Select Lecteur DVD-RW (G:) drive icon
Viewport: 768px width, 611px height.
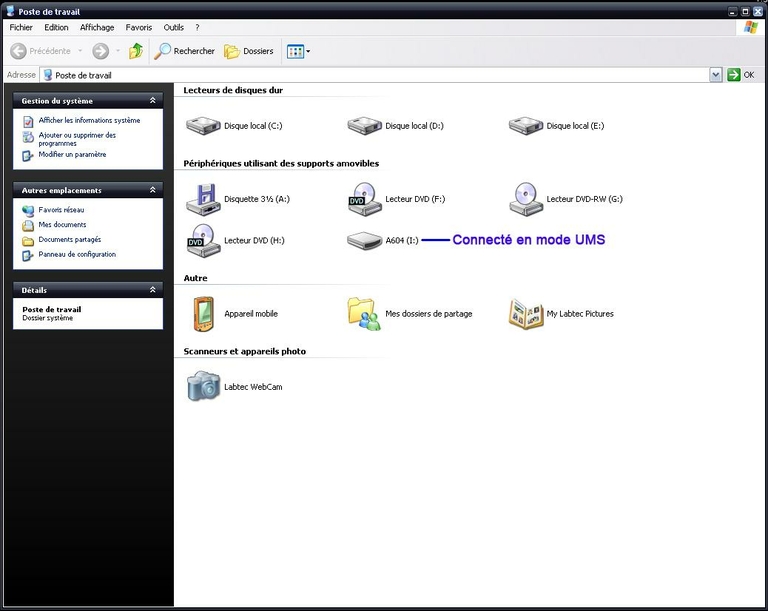pyautogui.click(x=526, y=199)
